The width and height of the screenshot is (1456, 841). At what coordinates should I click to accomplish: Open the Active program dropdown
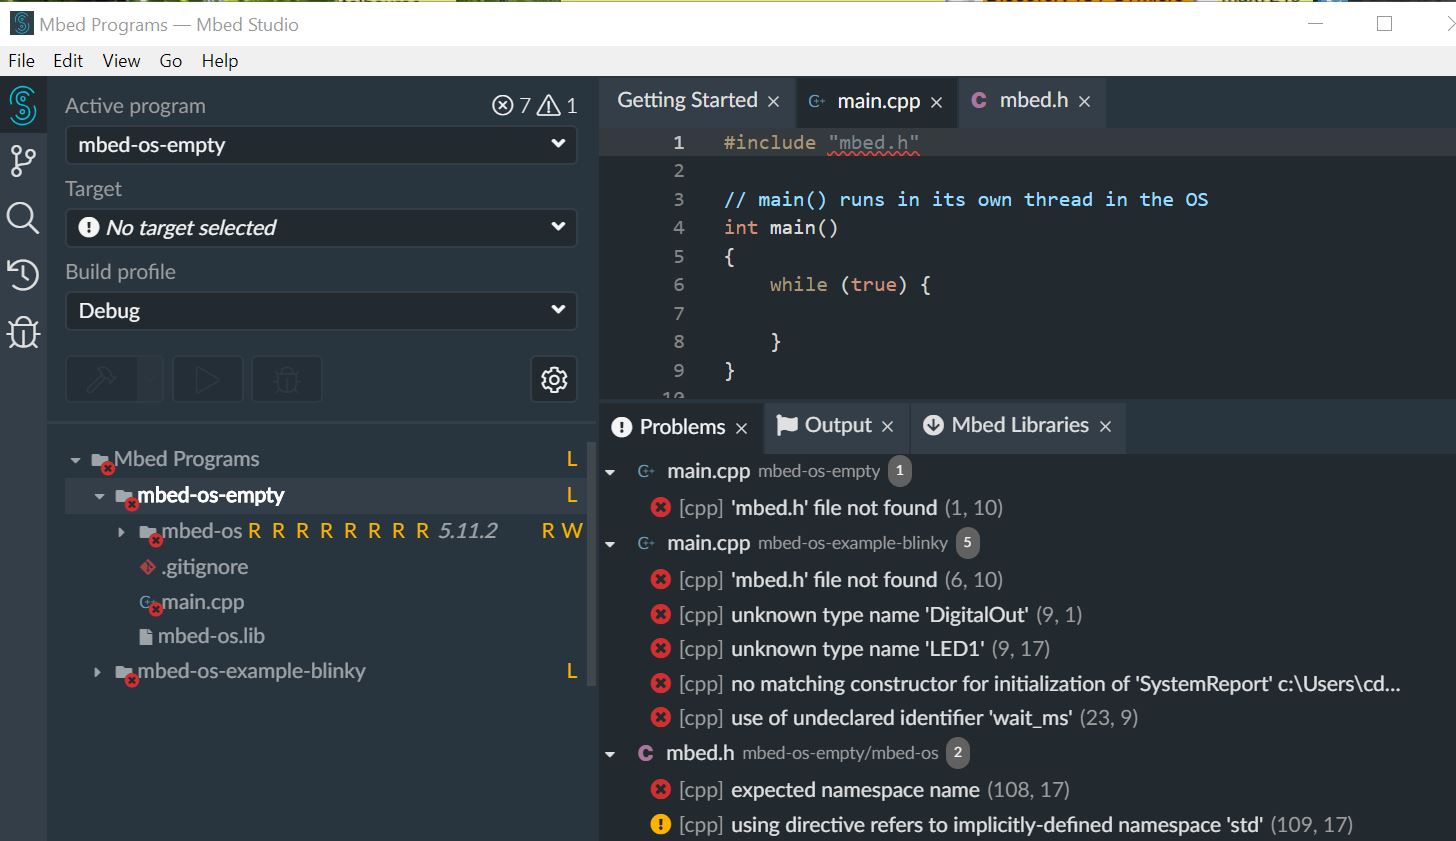321,145
